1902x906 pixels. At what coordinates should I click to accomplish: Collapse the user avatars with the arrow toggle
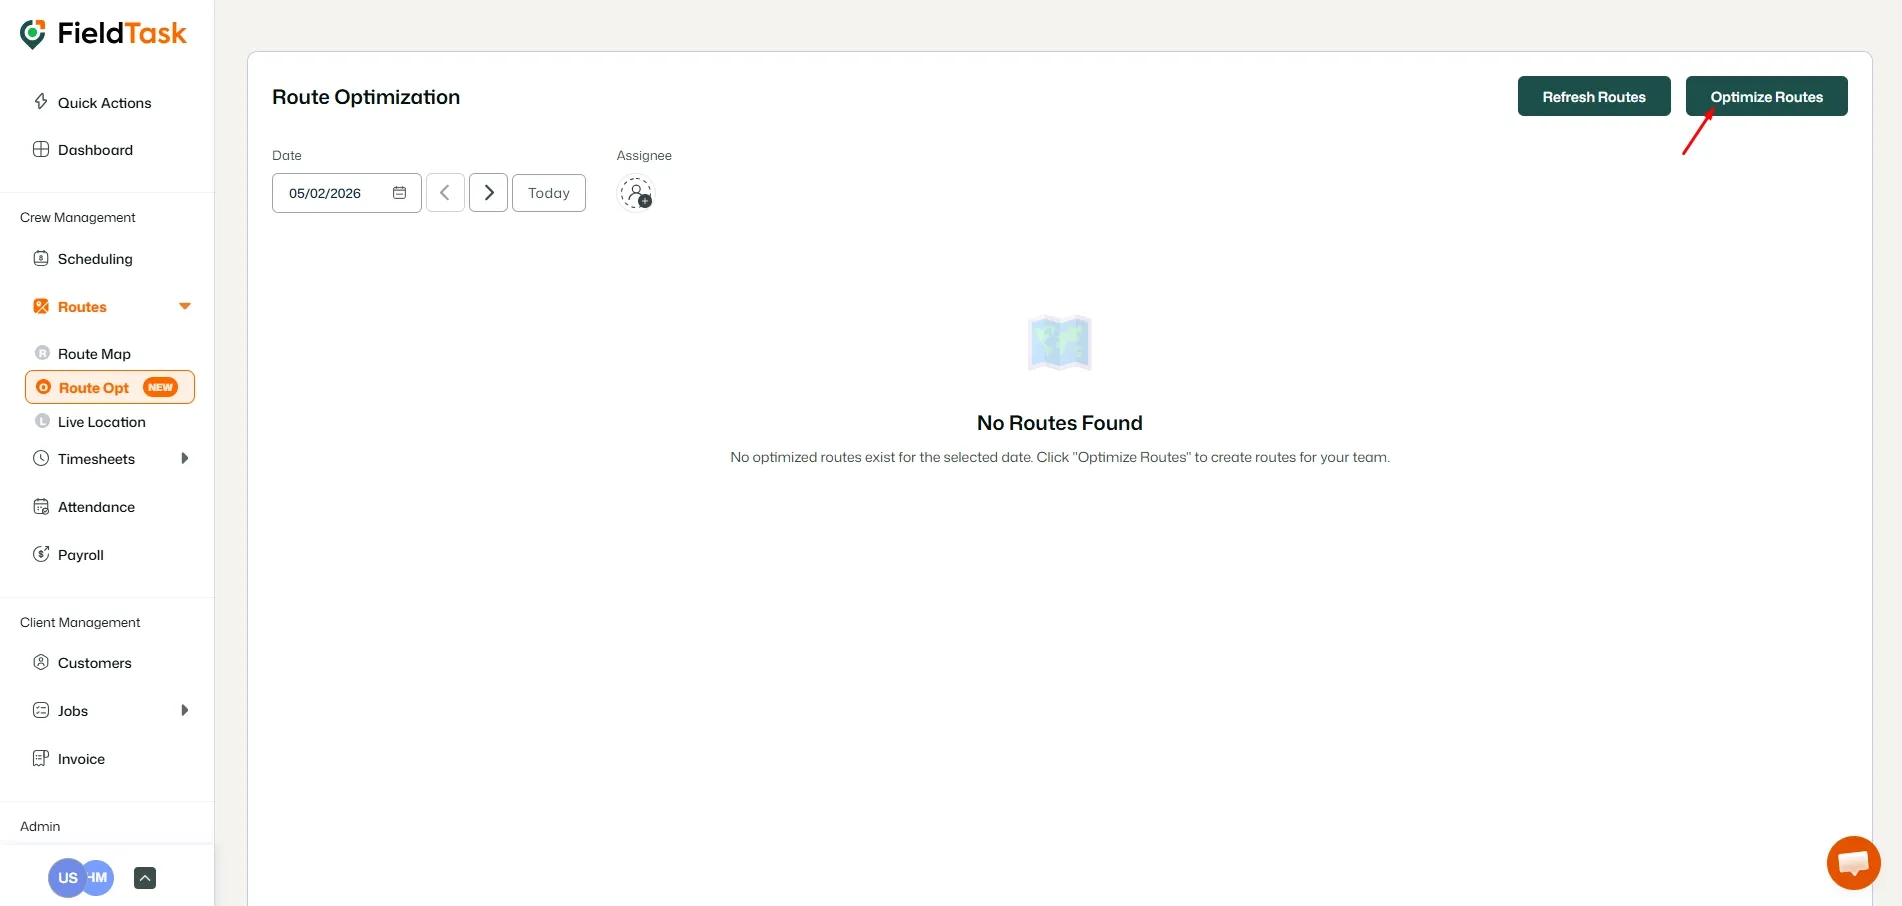coord(145,877)
